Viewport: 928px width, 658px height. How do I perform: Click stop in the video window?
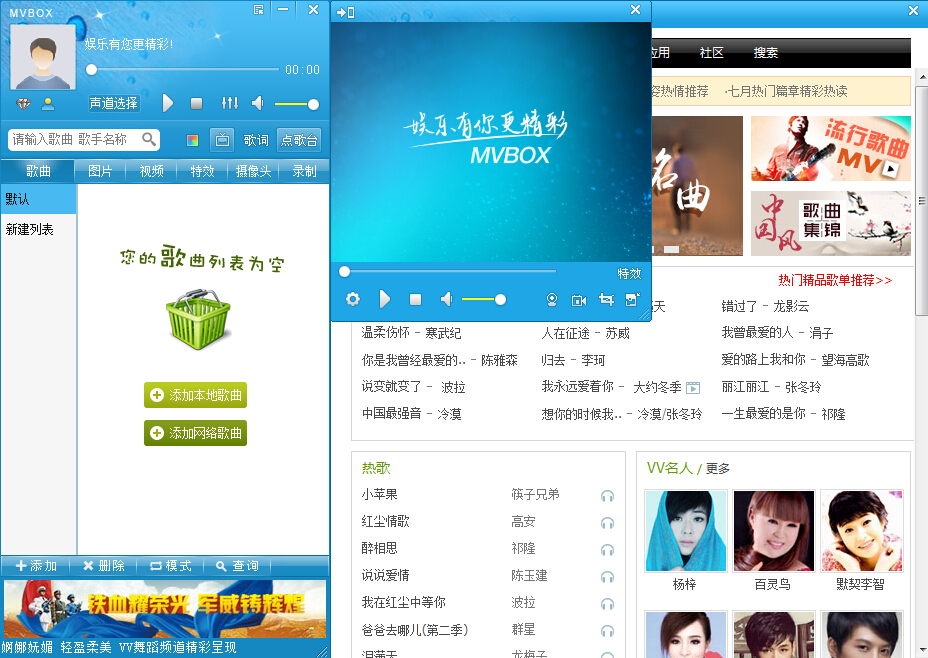point(415,299)
